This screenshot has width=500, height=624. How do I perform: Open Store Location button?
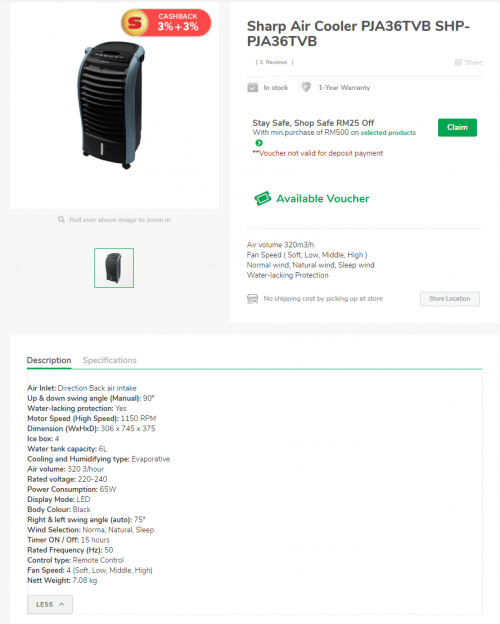(x=449, y=299)
